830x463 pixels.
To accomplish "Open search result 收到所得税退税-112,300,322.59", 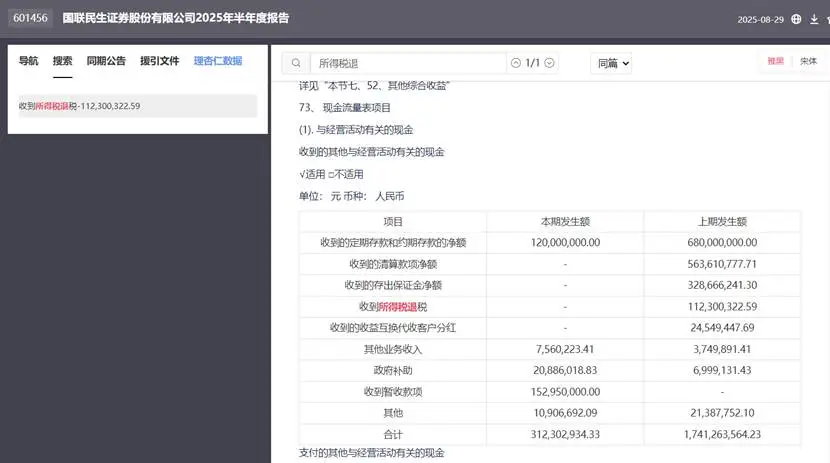I will coord(138,106).
